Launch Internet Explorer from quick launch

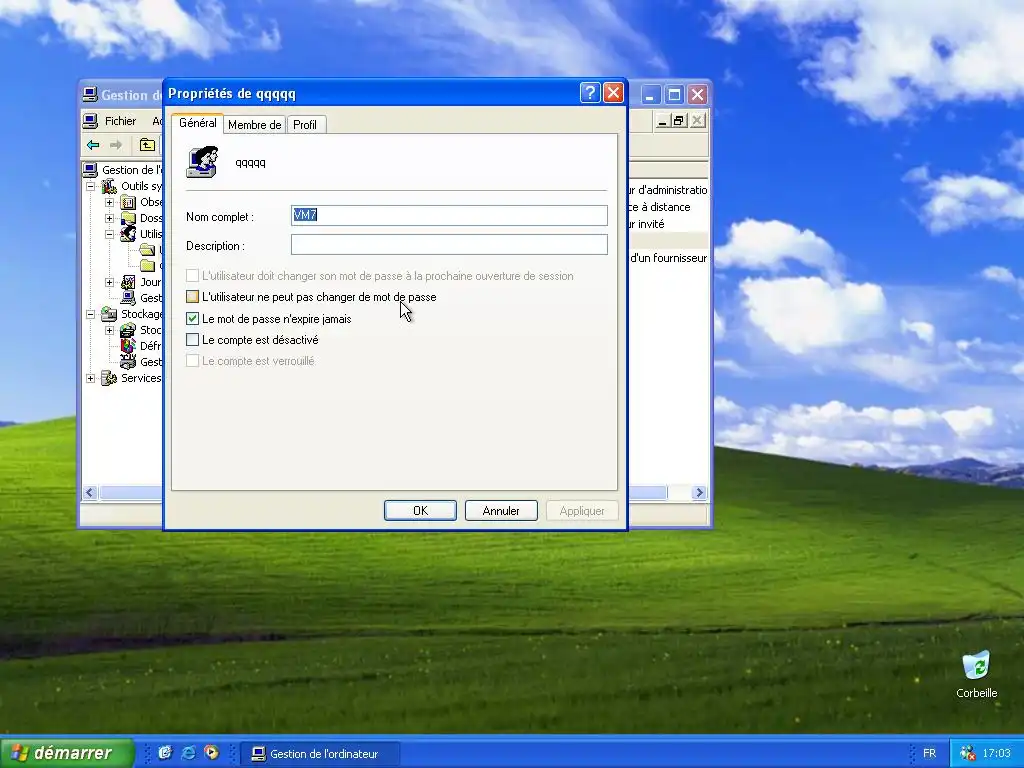pos(189,753)
